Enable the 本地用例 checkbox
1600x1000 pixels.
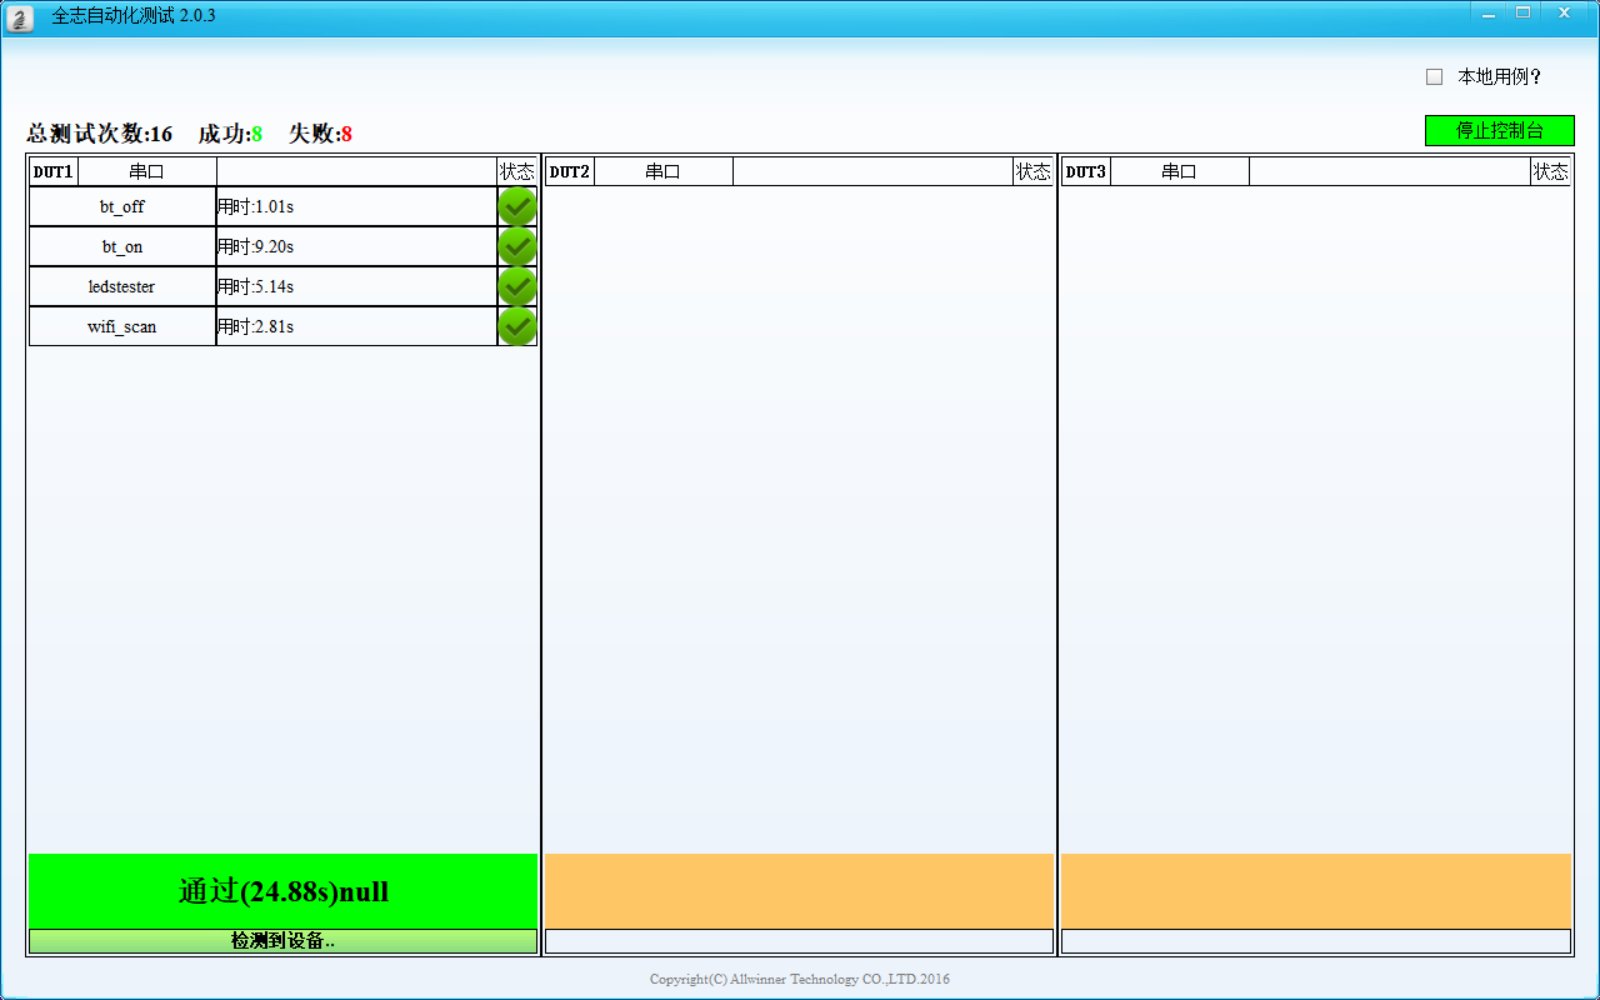coord(1434,77)
